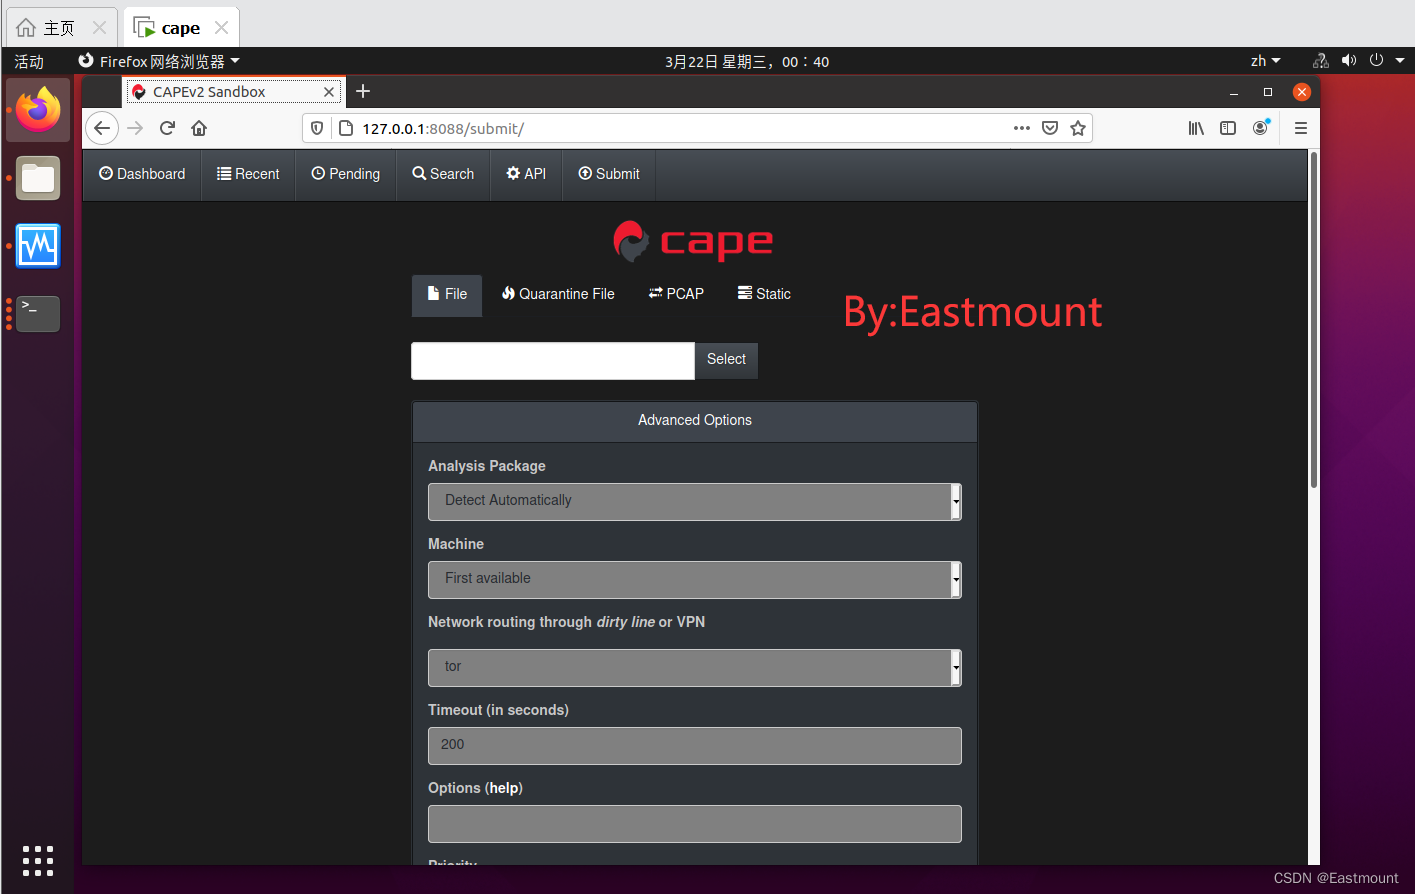Go back to the previous page
This screenshot has width=1415, height=894.
tap(102, 128)
